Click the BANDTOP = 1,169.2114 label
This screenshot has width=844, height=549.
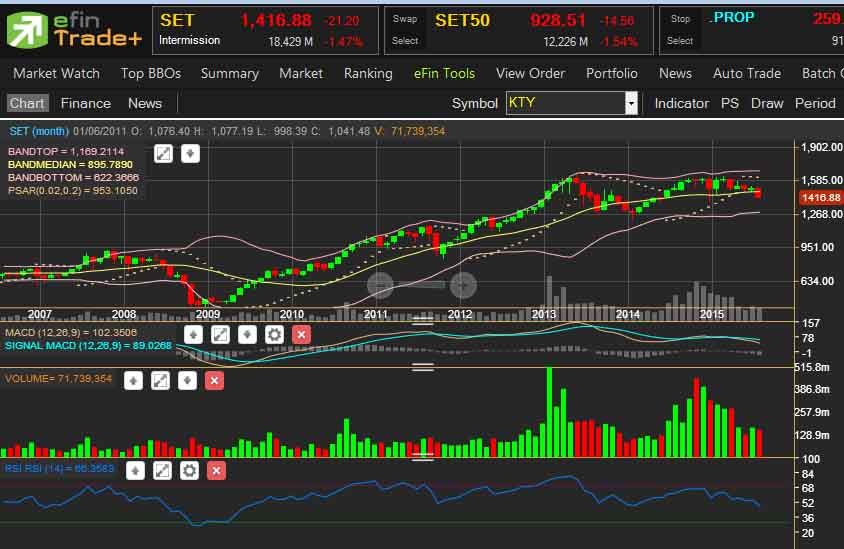point(66,152)
